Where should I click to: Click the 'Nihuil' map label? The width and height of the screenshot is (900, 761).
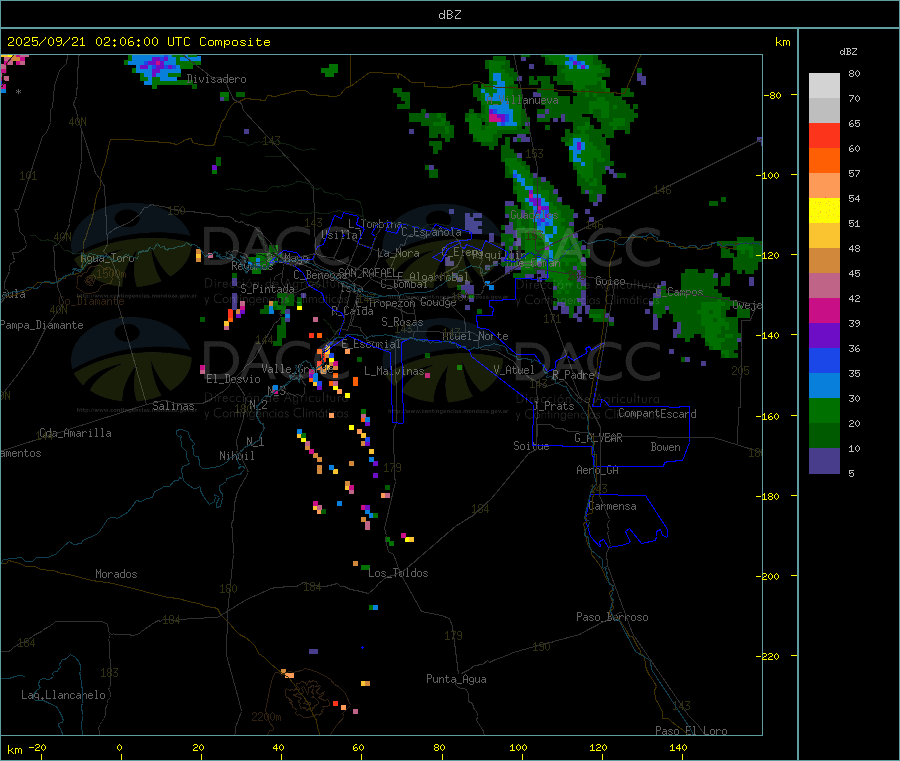(237, 456)
